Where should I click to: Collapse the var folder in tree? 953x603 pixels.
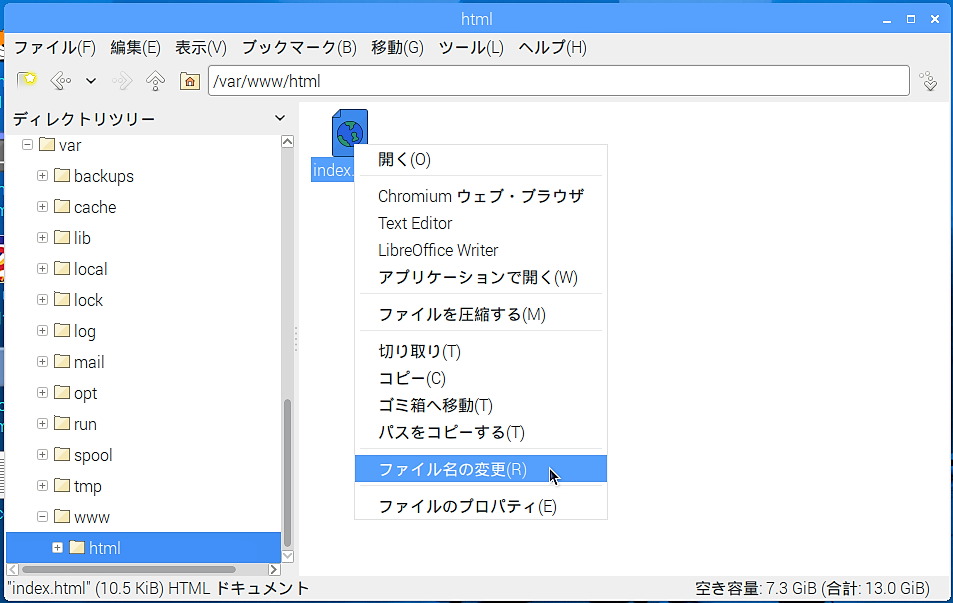pos(27,145)
